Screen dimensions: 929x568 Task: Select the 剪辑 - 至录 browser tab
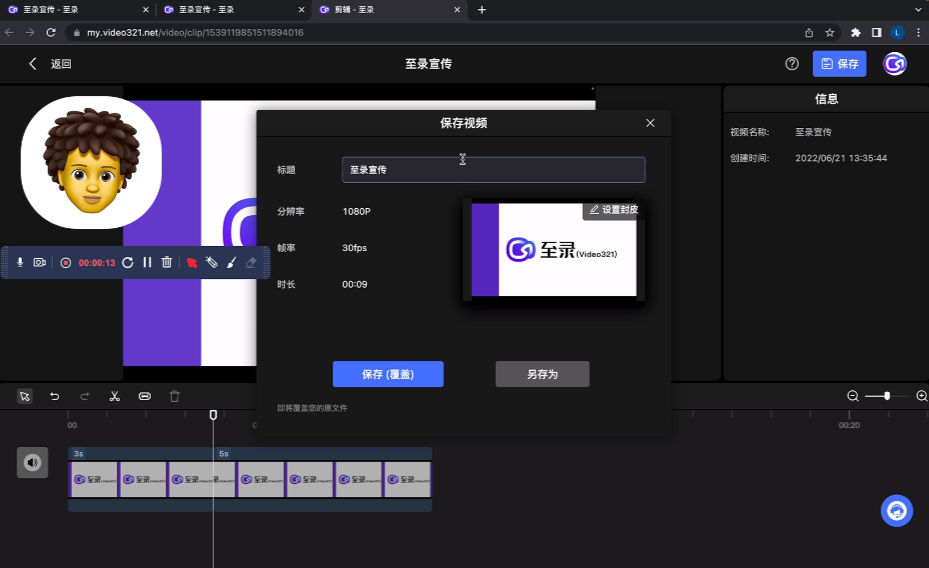pyautogui.click(x=390, y=9)
